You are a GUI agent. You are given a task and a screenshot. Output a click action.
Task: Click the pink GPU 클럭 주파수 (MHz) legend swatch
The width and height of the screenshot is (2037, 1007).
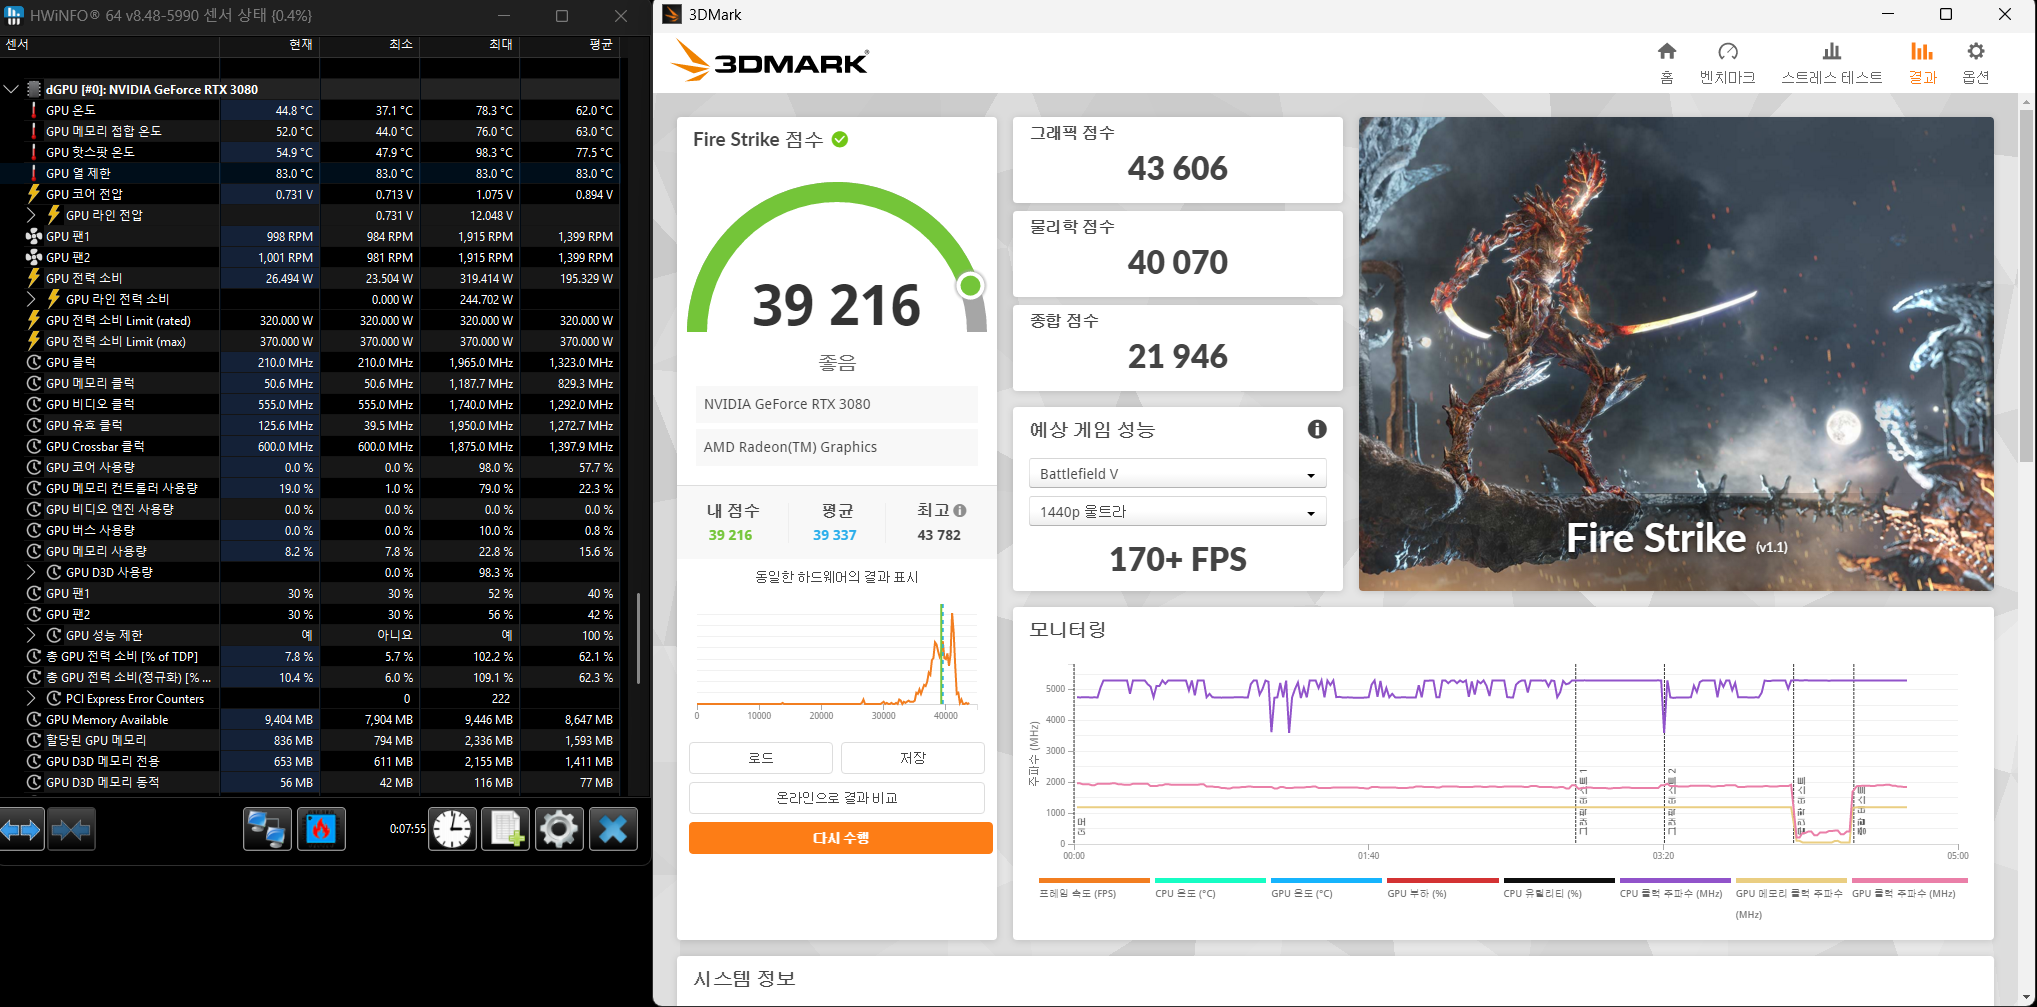point(1909,881)
